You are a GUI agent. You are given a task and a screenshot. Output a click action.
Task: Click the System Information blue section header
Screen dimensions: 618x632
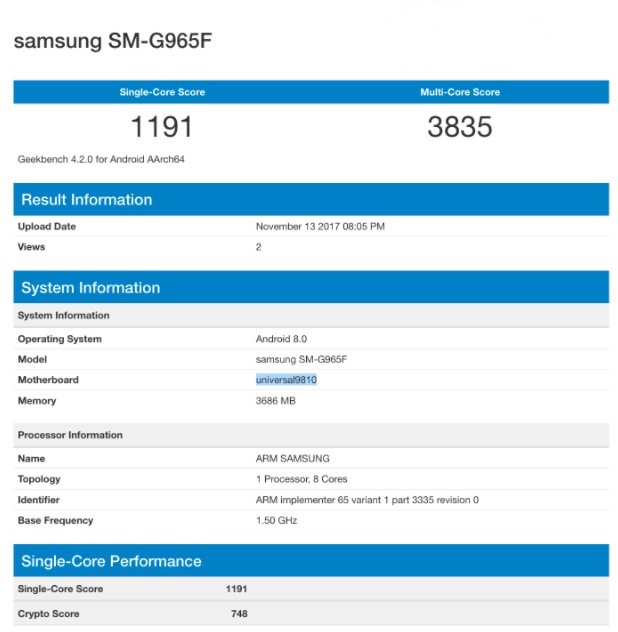click(x=311, y=287)
